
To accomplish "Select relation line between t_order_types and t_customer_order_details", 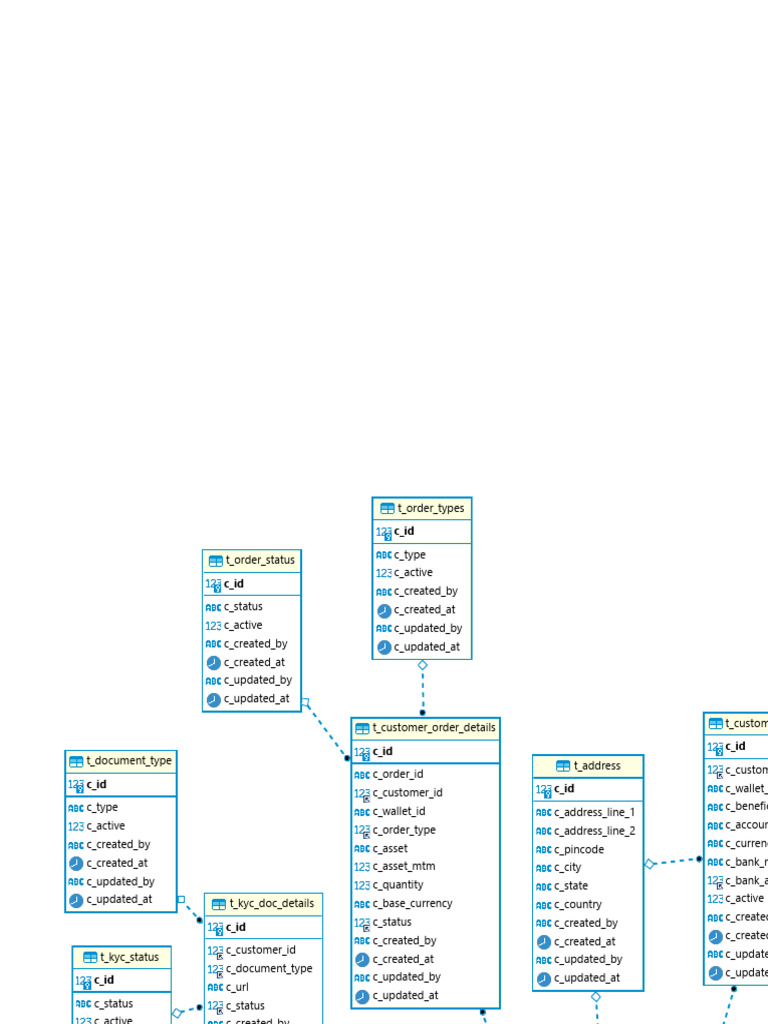I will (x=423, y=689).
